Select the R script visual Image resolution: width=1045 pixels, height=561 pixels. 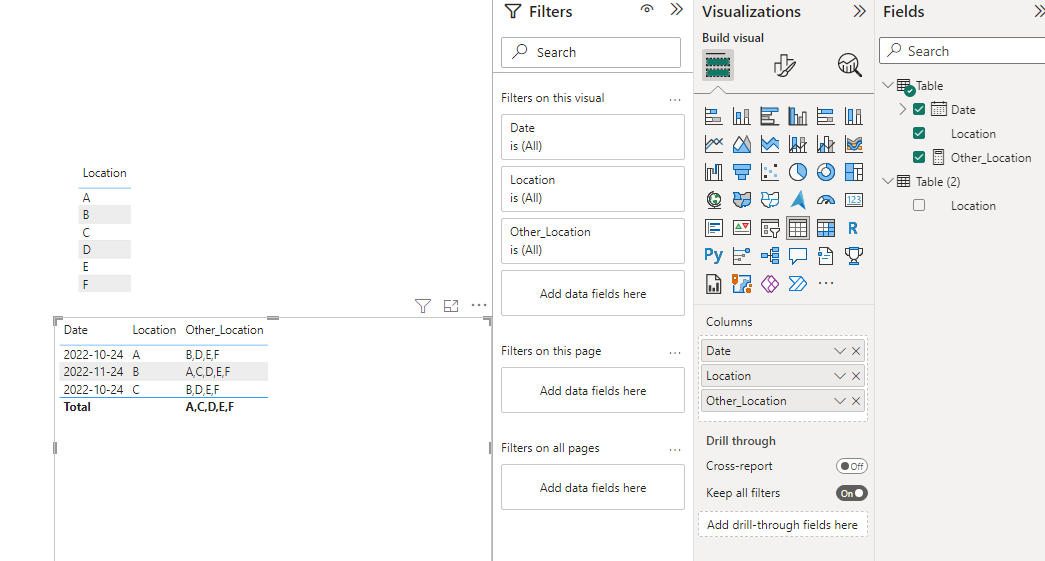[x=853, y=228]
